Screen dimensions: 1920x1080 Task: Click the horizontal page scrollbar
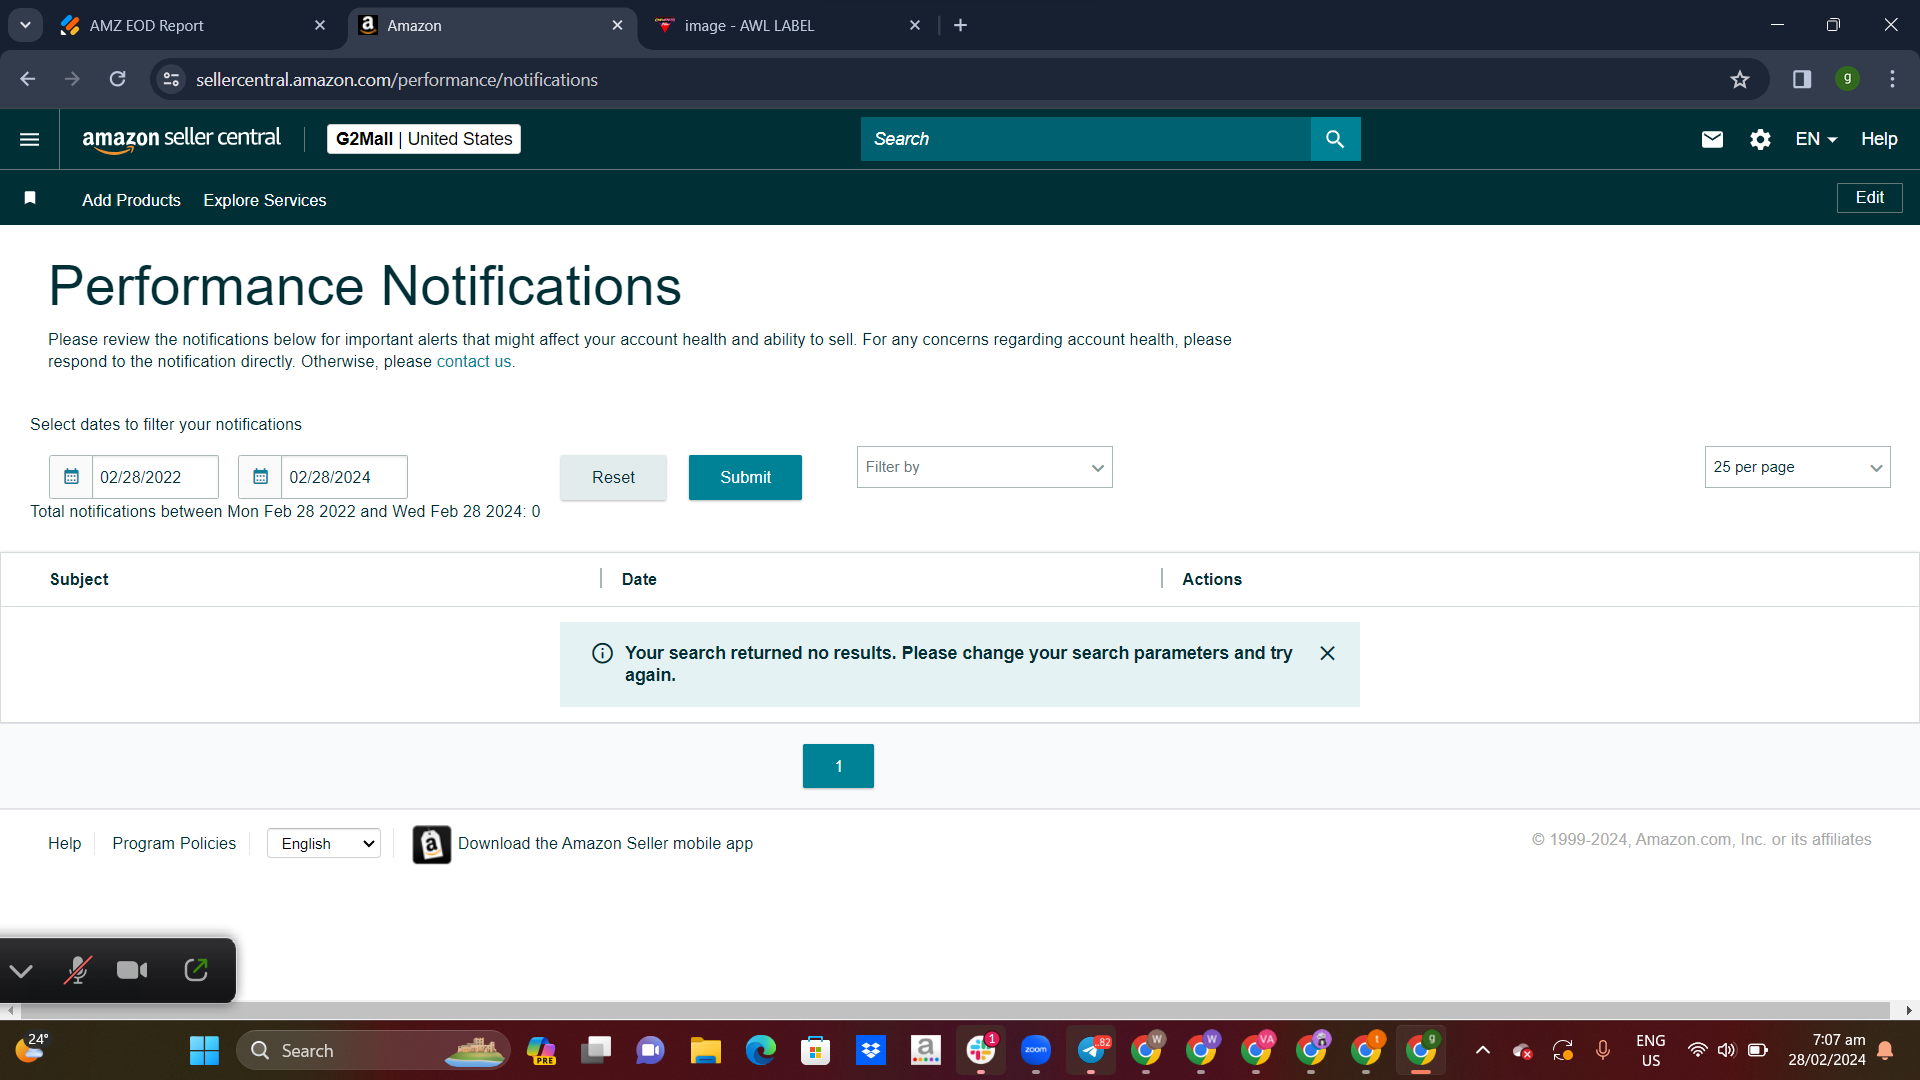click(948, 1010)
